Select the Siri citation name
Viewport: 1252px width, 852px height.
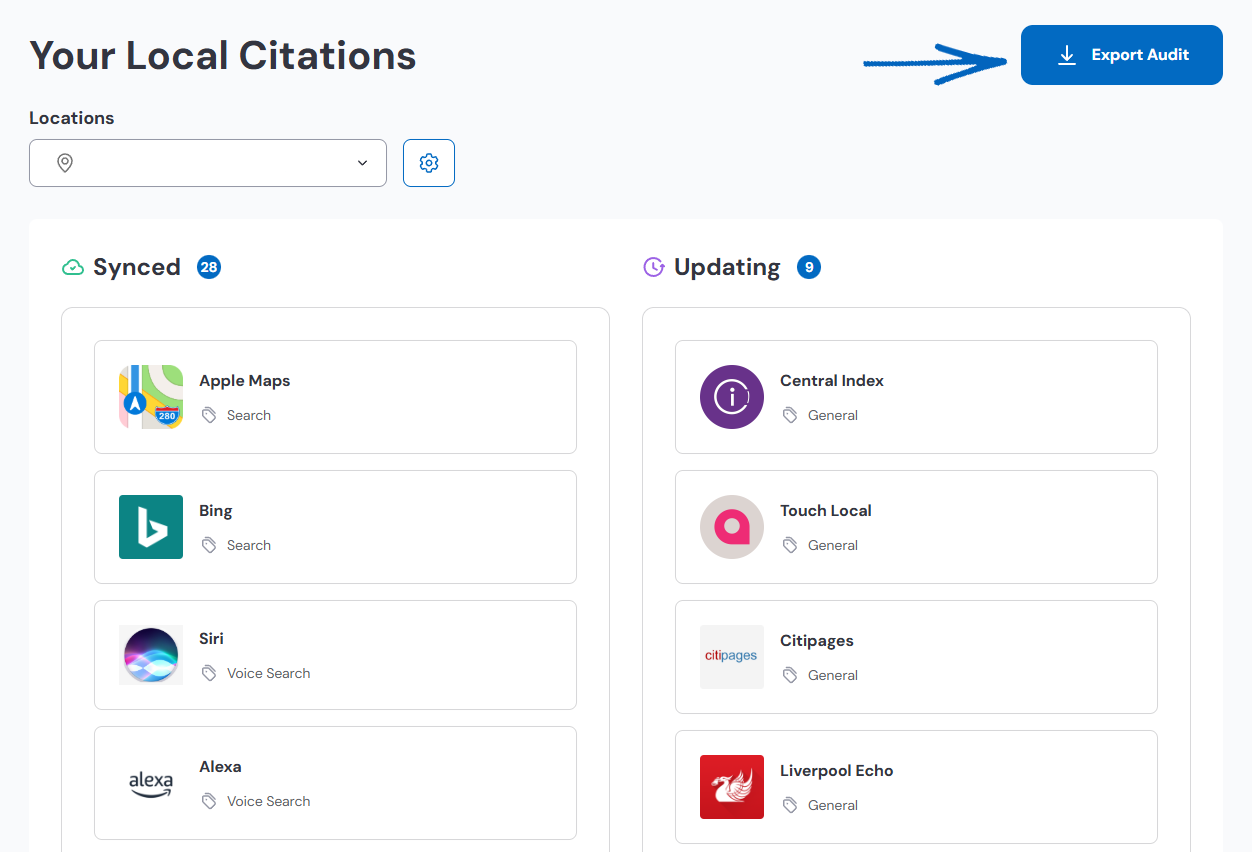[x=212, y=638]
